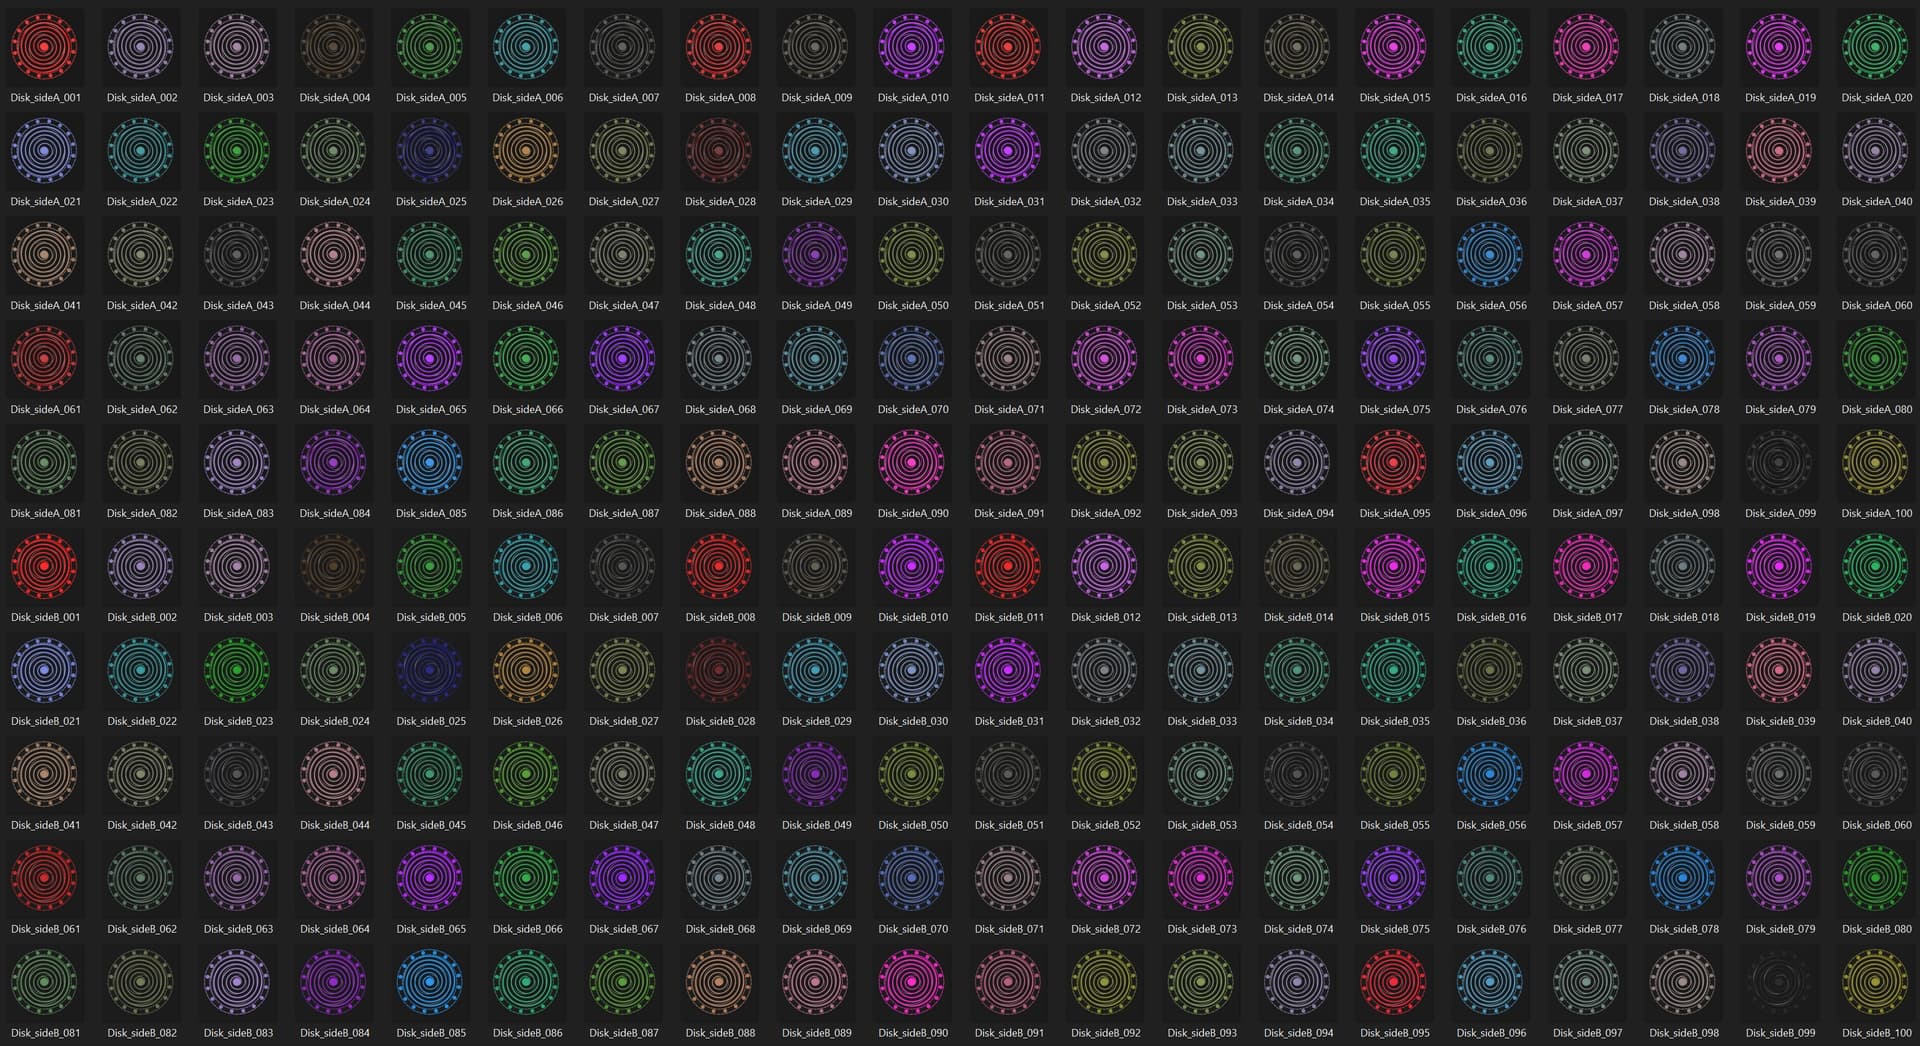Click the green Disk_sideA_020 disk
1920x1046 pixels.
[1875, 46]
